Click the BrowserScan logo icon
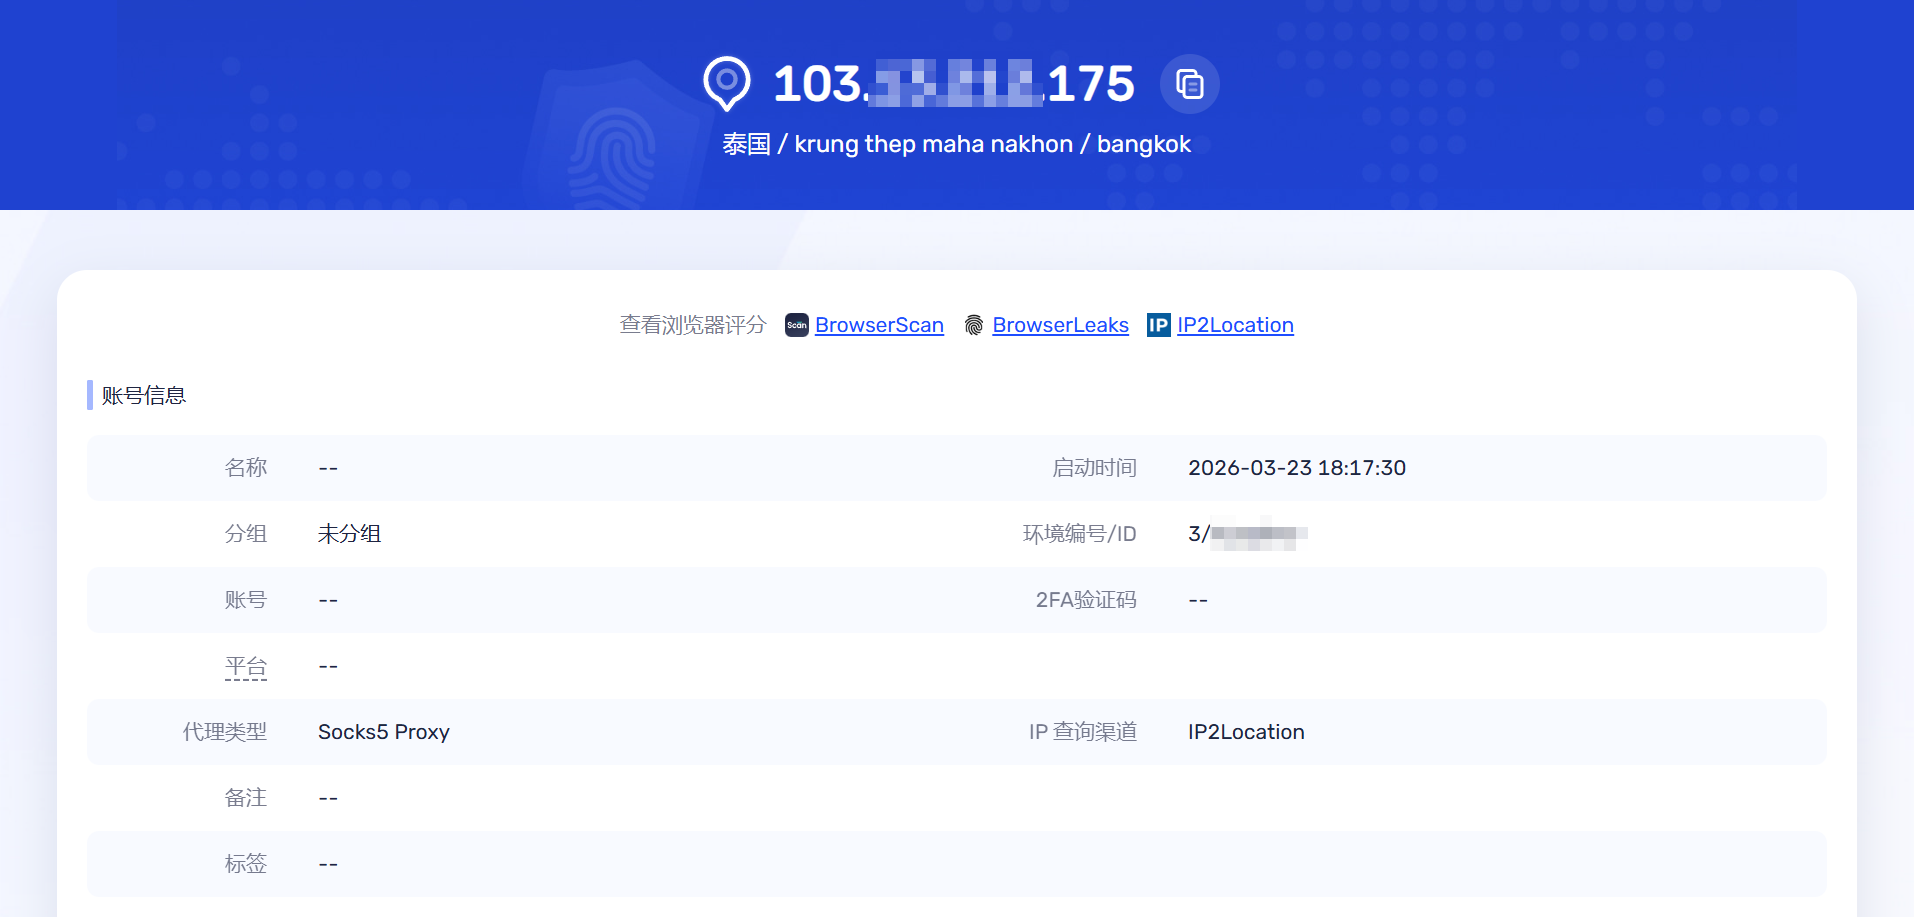 coord(796,325)
